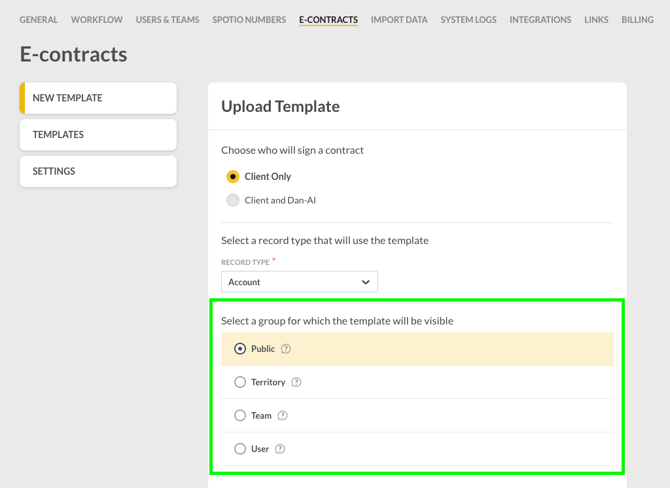Click 'Select a group' visibility instruction text
Image resolution: width=670 pixels, height=488 pixels.
pos(337,321)
